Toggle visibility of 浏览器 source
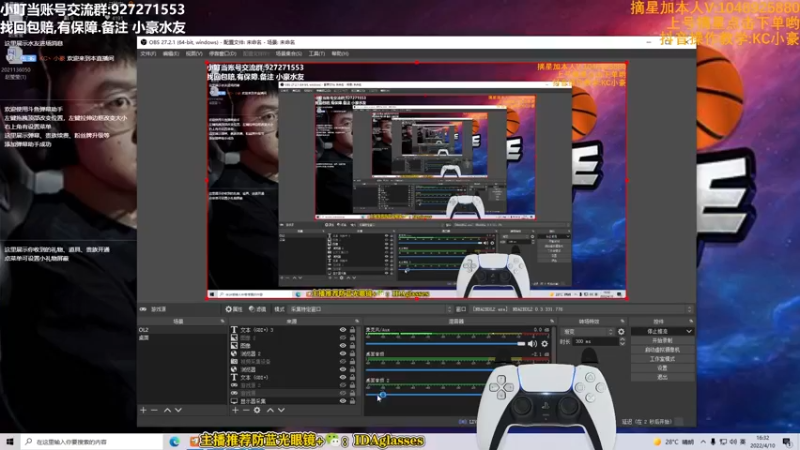 [343, 369]
